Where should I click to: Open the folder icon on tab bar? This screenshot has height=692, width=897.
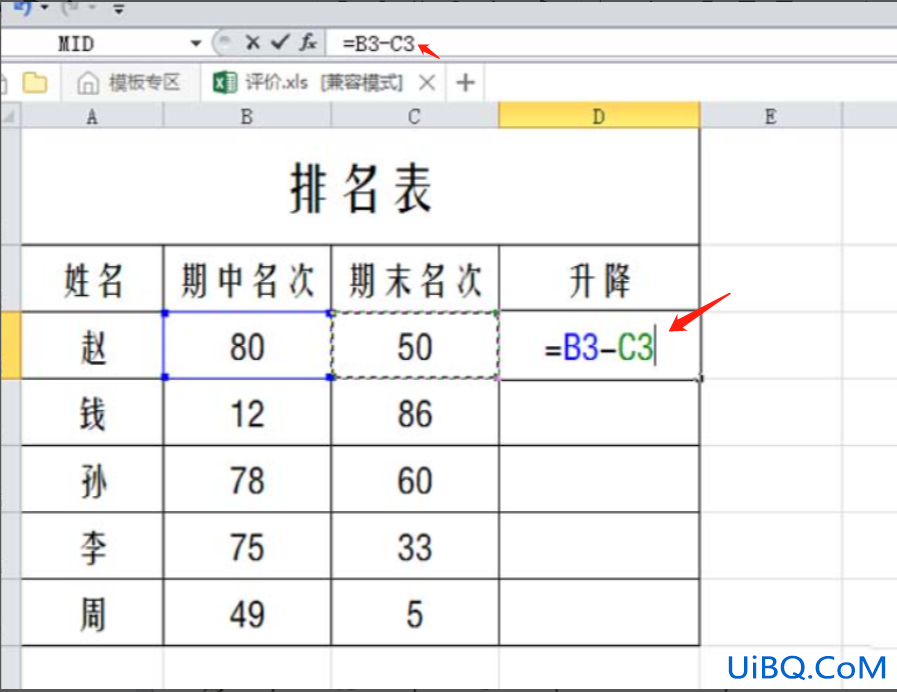[x=34, y=82]
